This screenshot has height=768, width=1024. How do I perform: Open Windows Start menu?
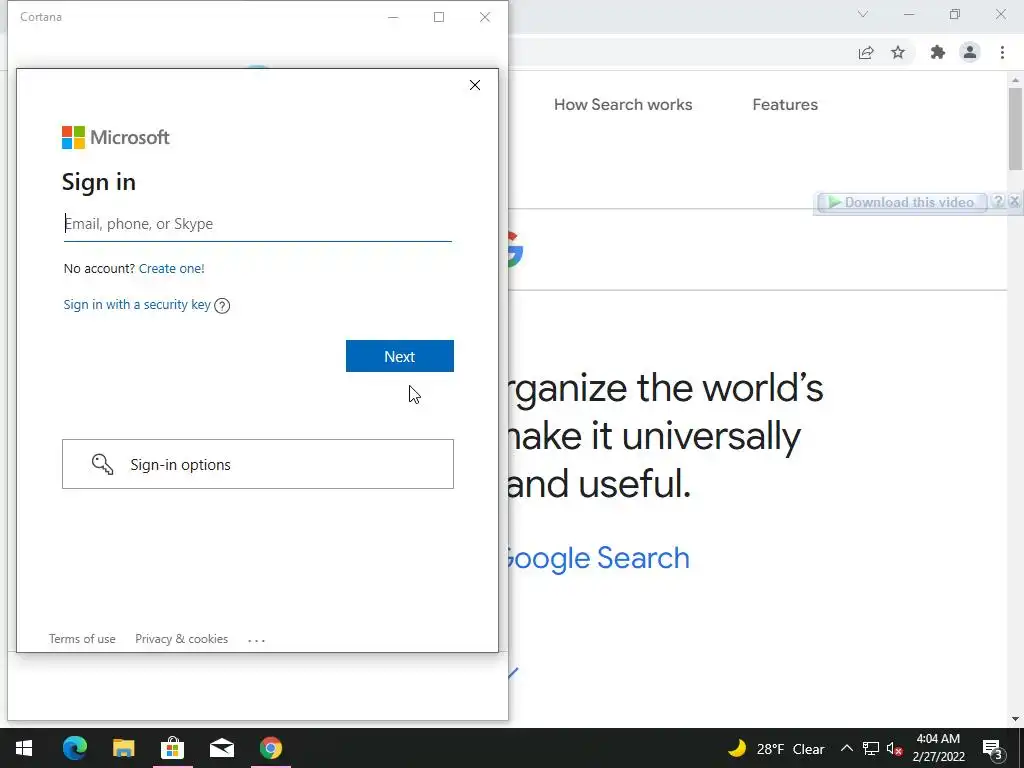click(x=24, y=748)
